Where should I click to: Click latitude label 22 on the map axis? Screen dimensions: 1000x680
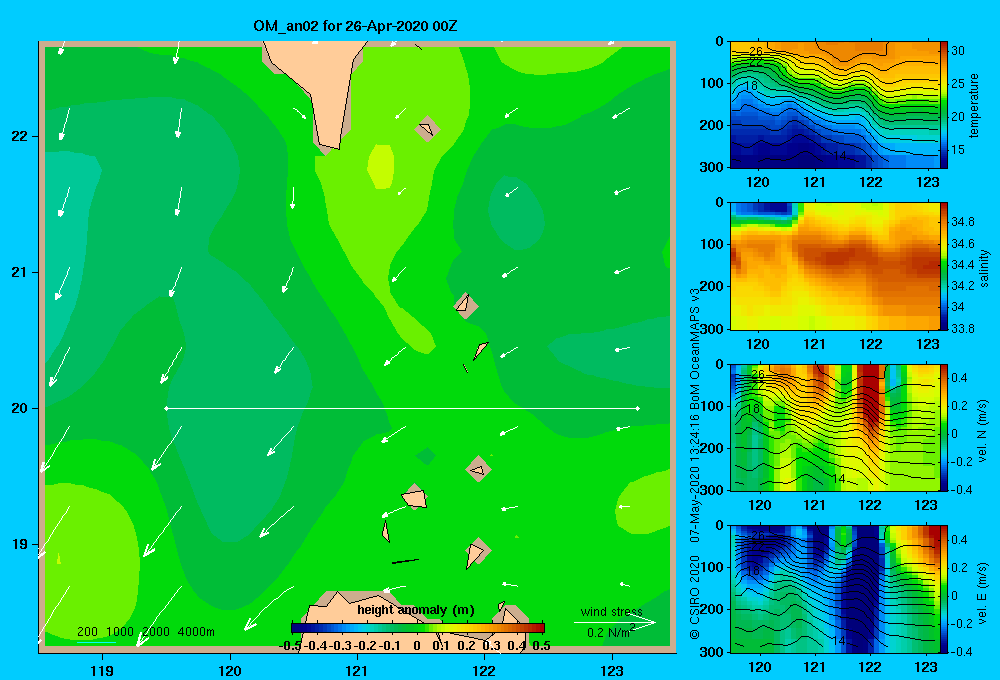point(19,136)
